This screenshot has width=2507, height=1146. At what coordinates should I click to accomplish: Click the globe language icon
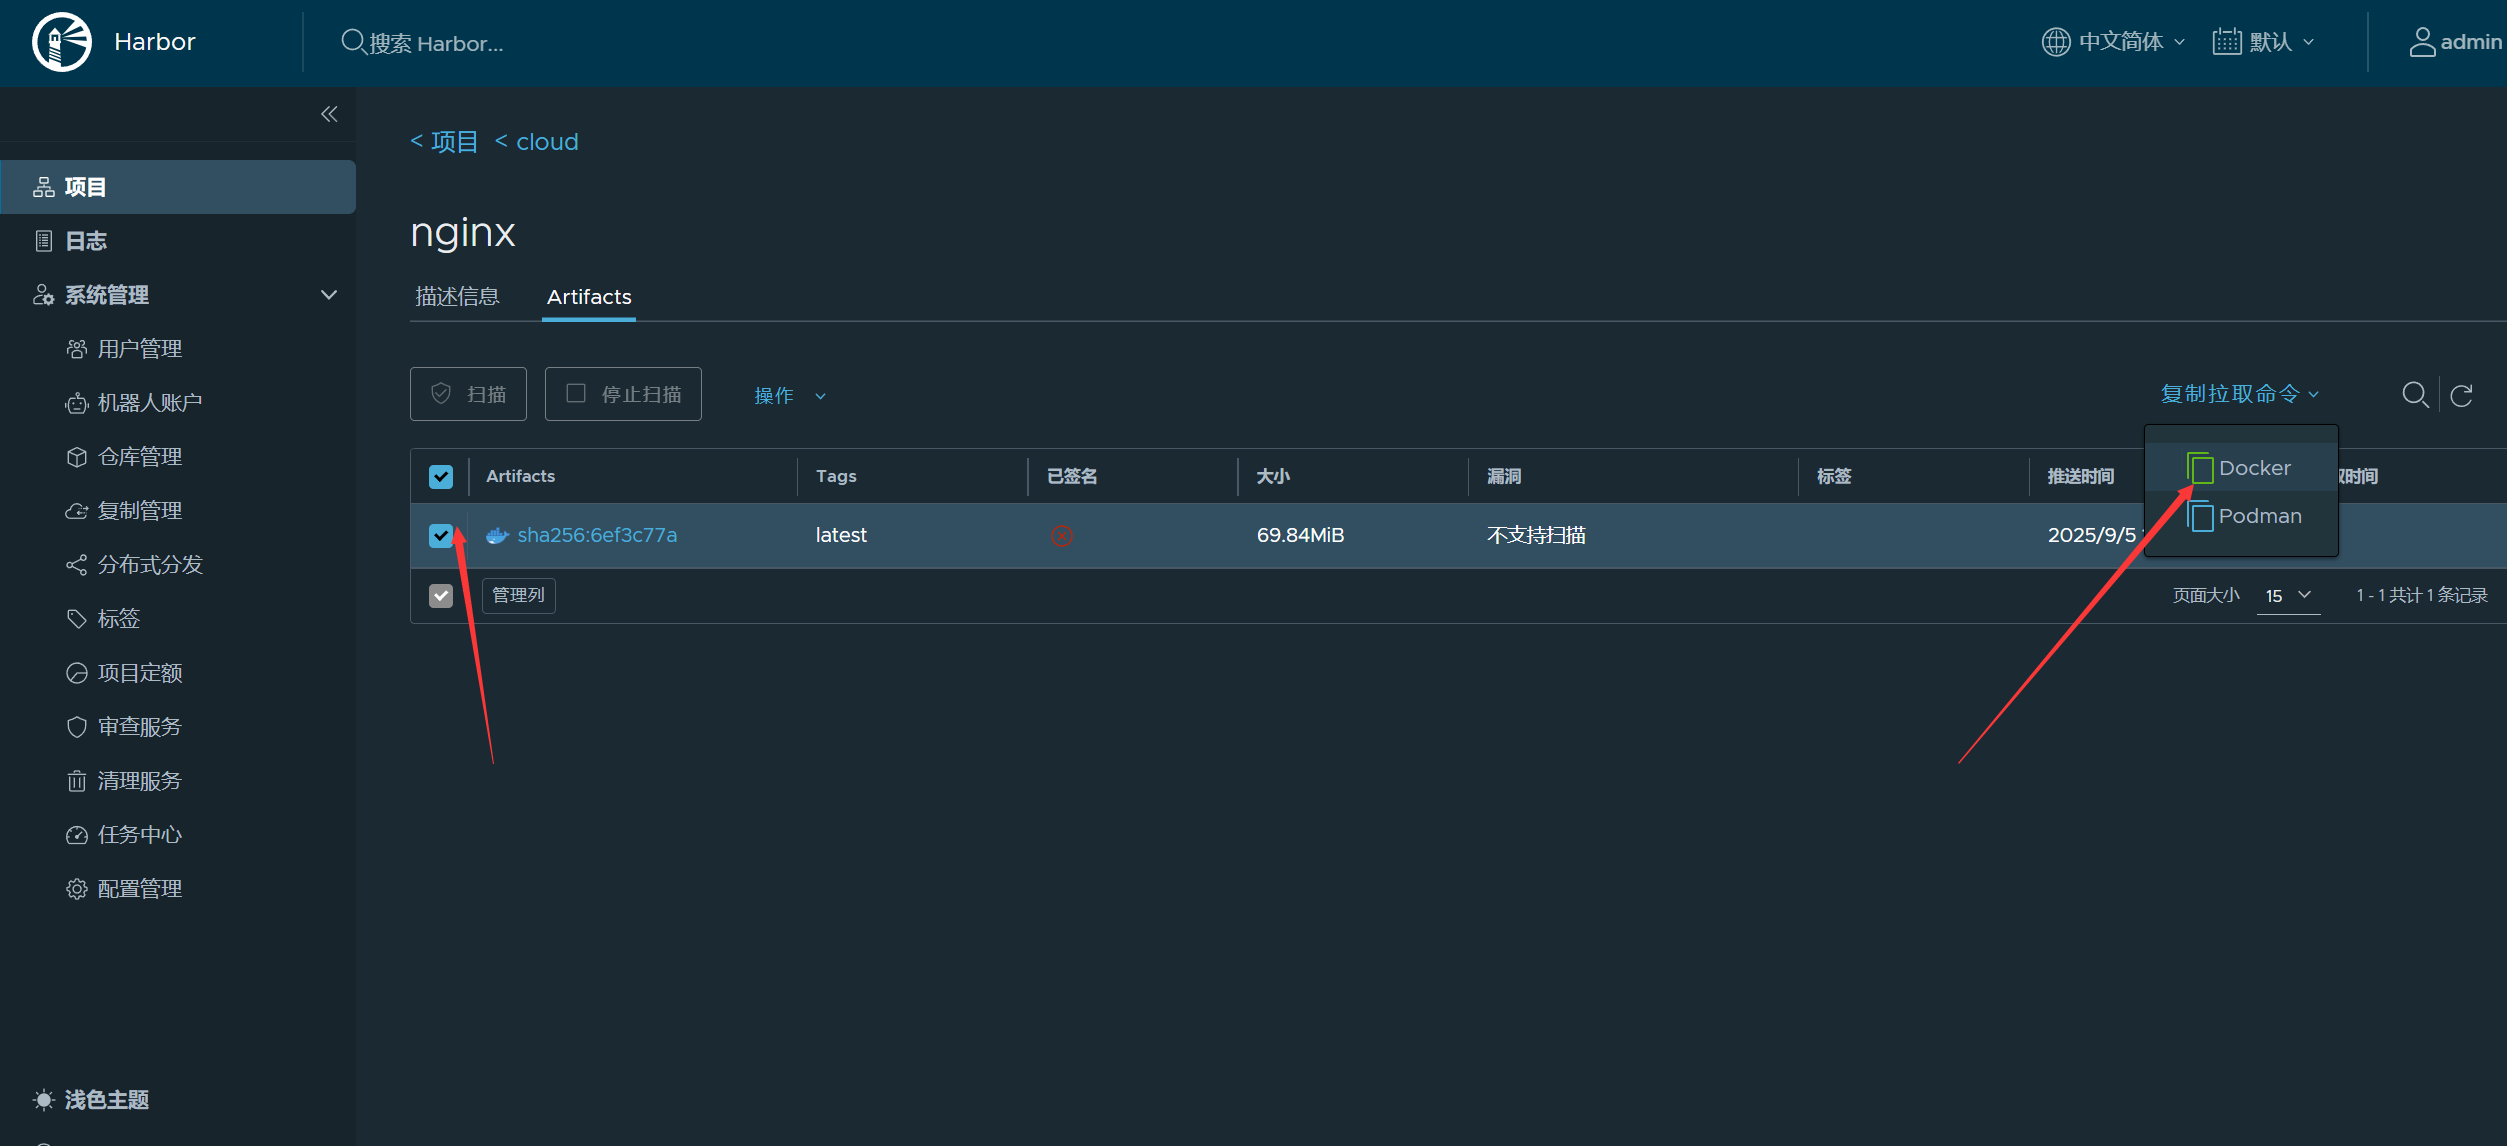click(x=2055, y=42)
